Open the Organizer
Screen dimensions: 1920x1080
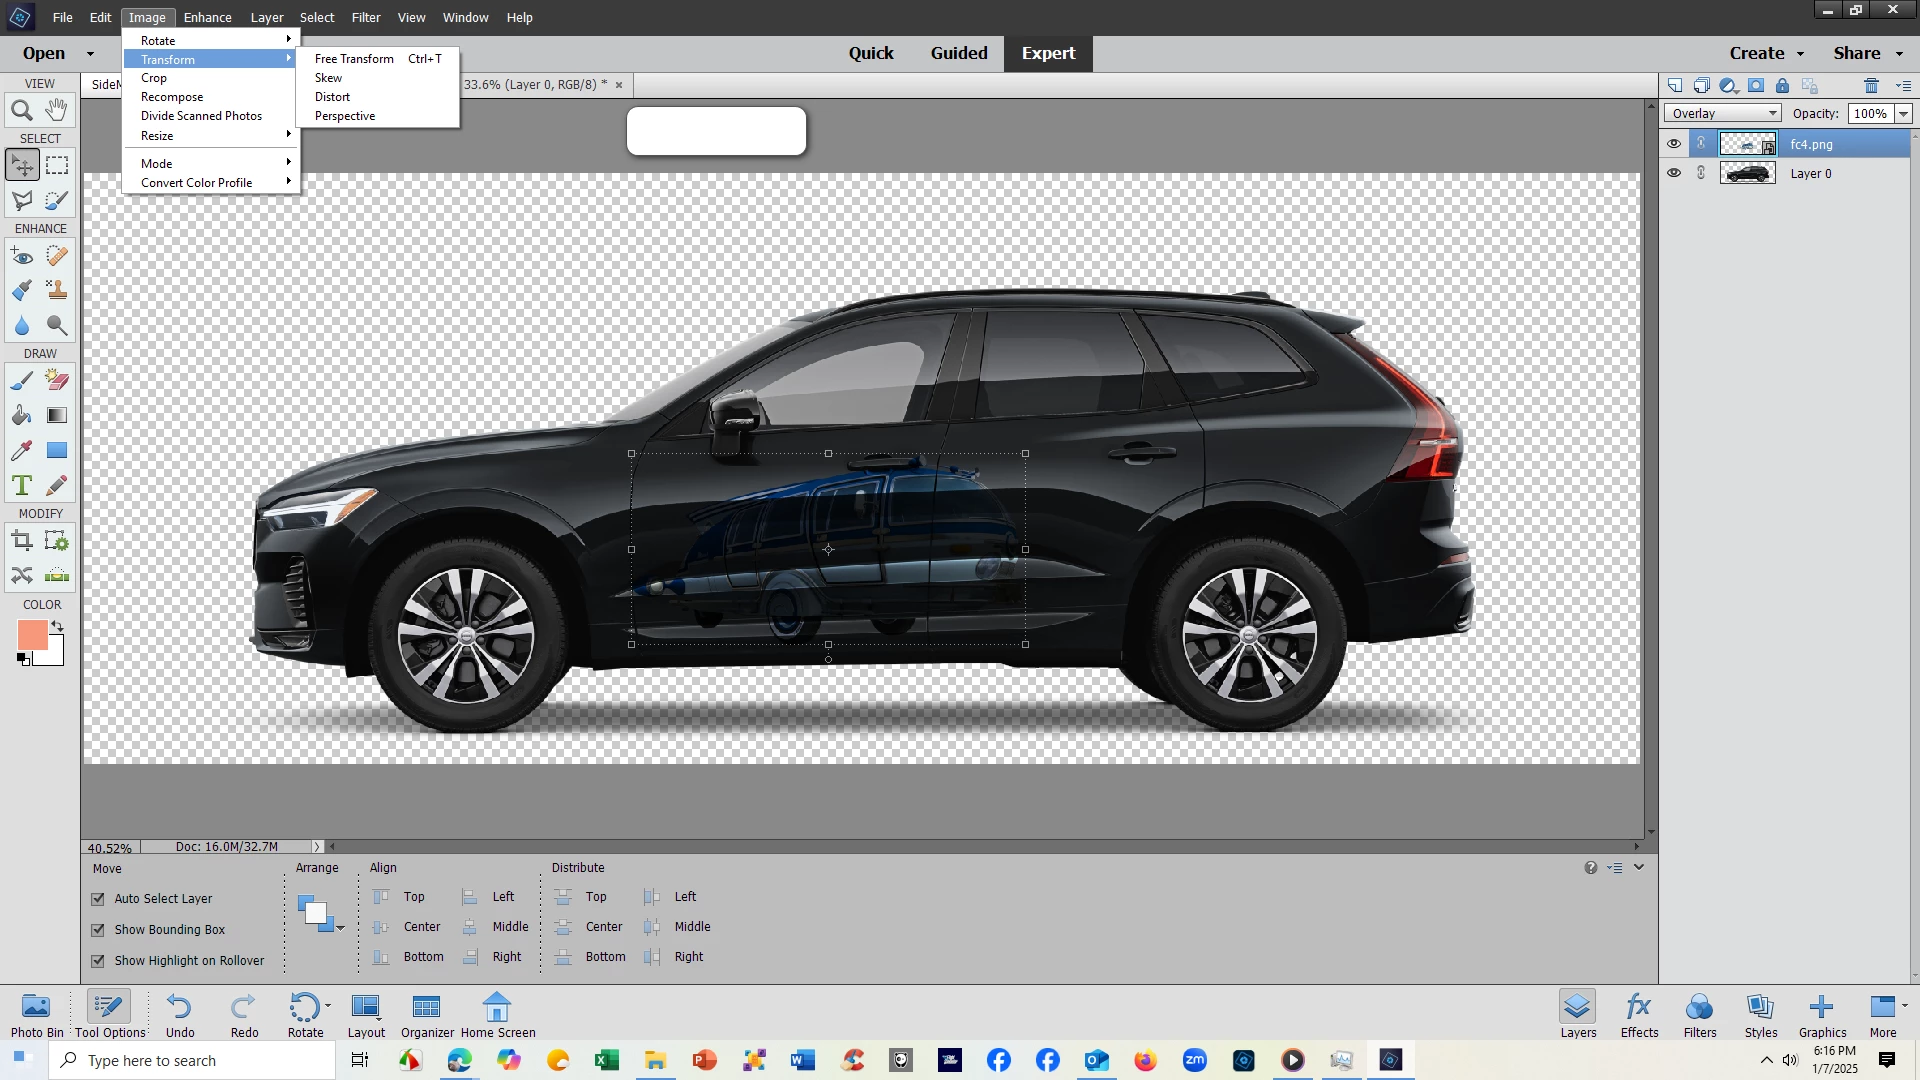click(x=427, y=1014)
